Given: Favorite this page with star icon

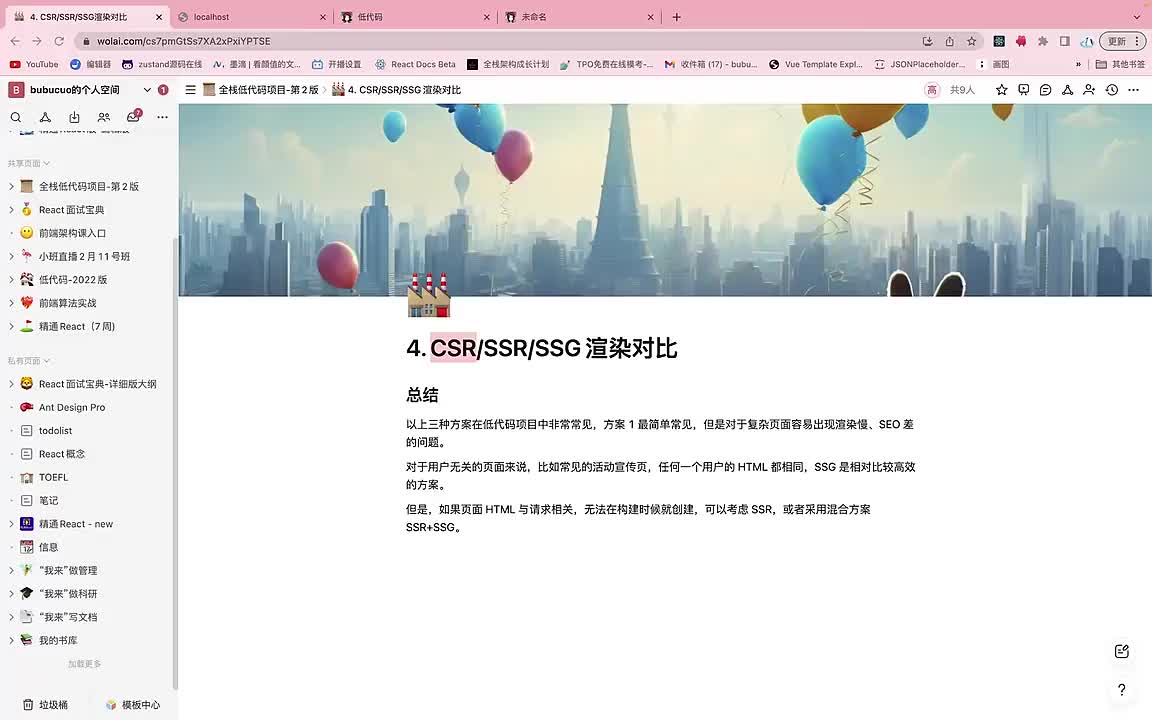Looking at the screenshot, I should [1001, 90].
